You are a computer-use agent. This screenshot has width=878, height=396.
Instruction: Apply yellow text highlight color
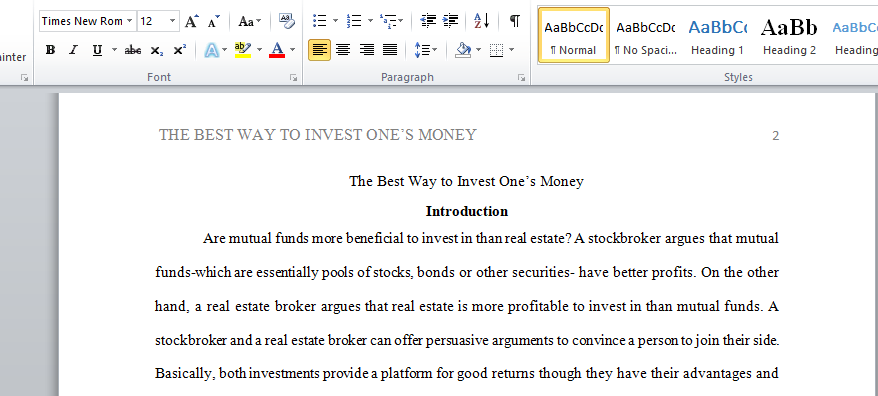[x=243, y=50]
